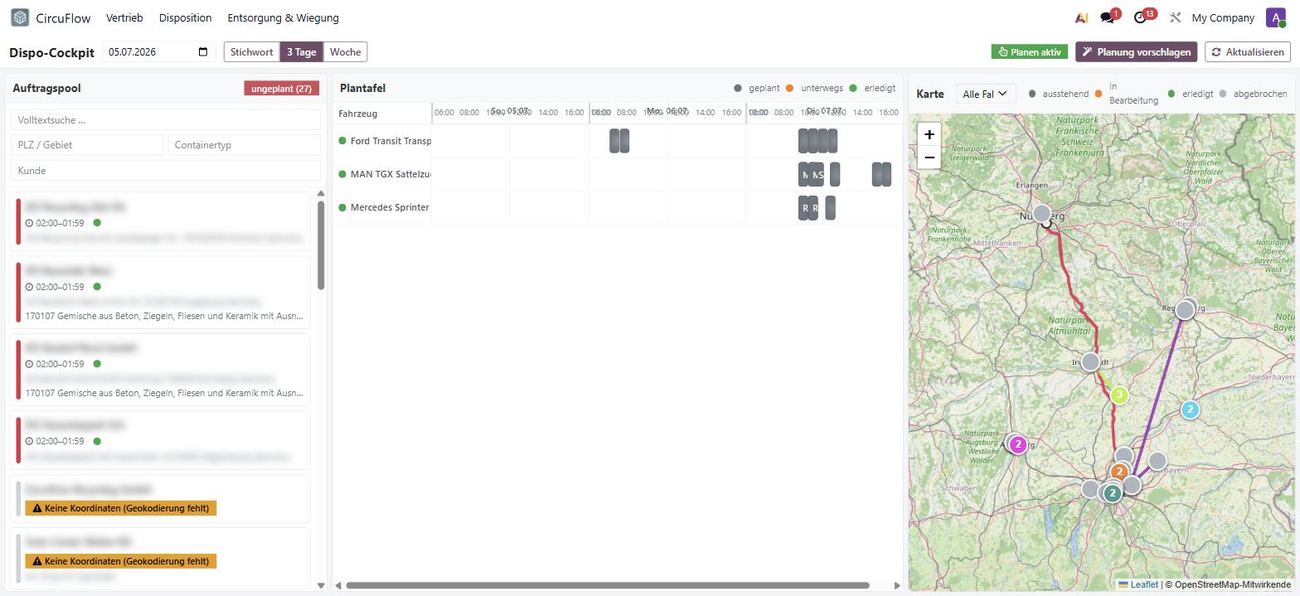This screenshot has height=596, width=1300.
Task: Click the Ford Transit vehicle row label
Action: point(390,141)
